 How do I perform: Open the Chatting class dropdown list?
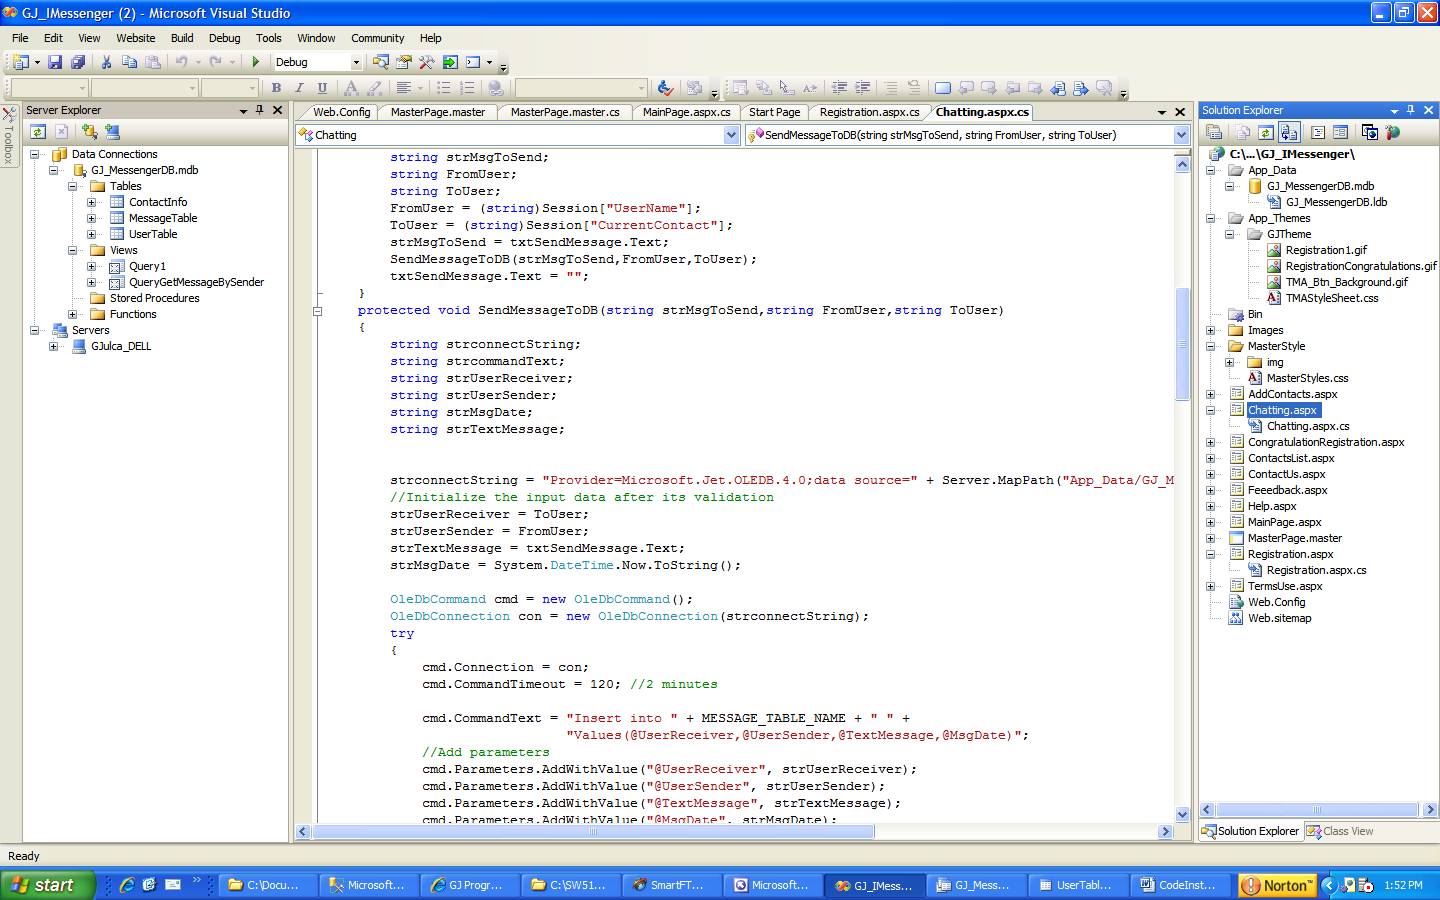pos(731,135)
